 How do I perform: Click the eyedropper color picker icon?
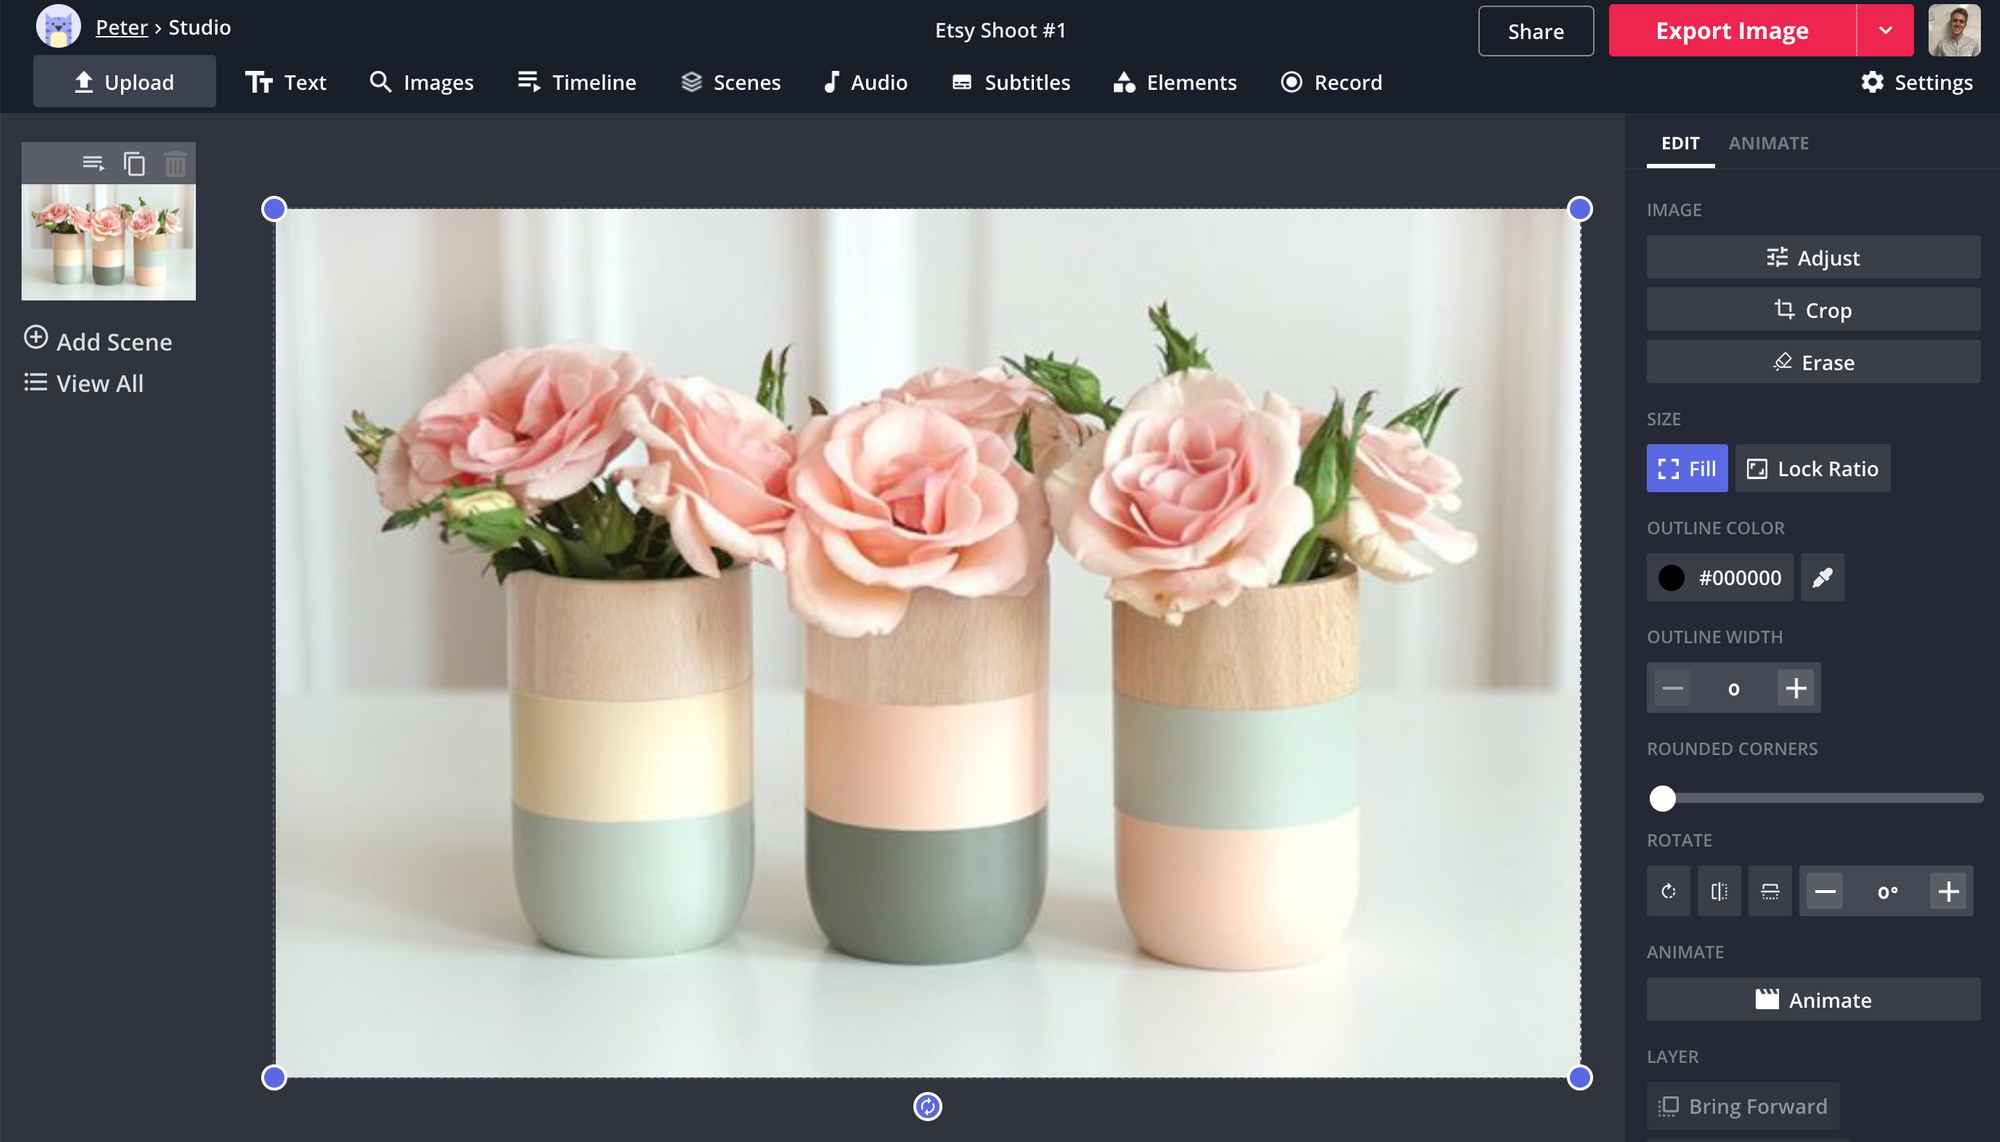point(1822,578)
